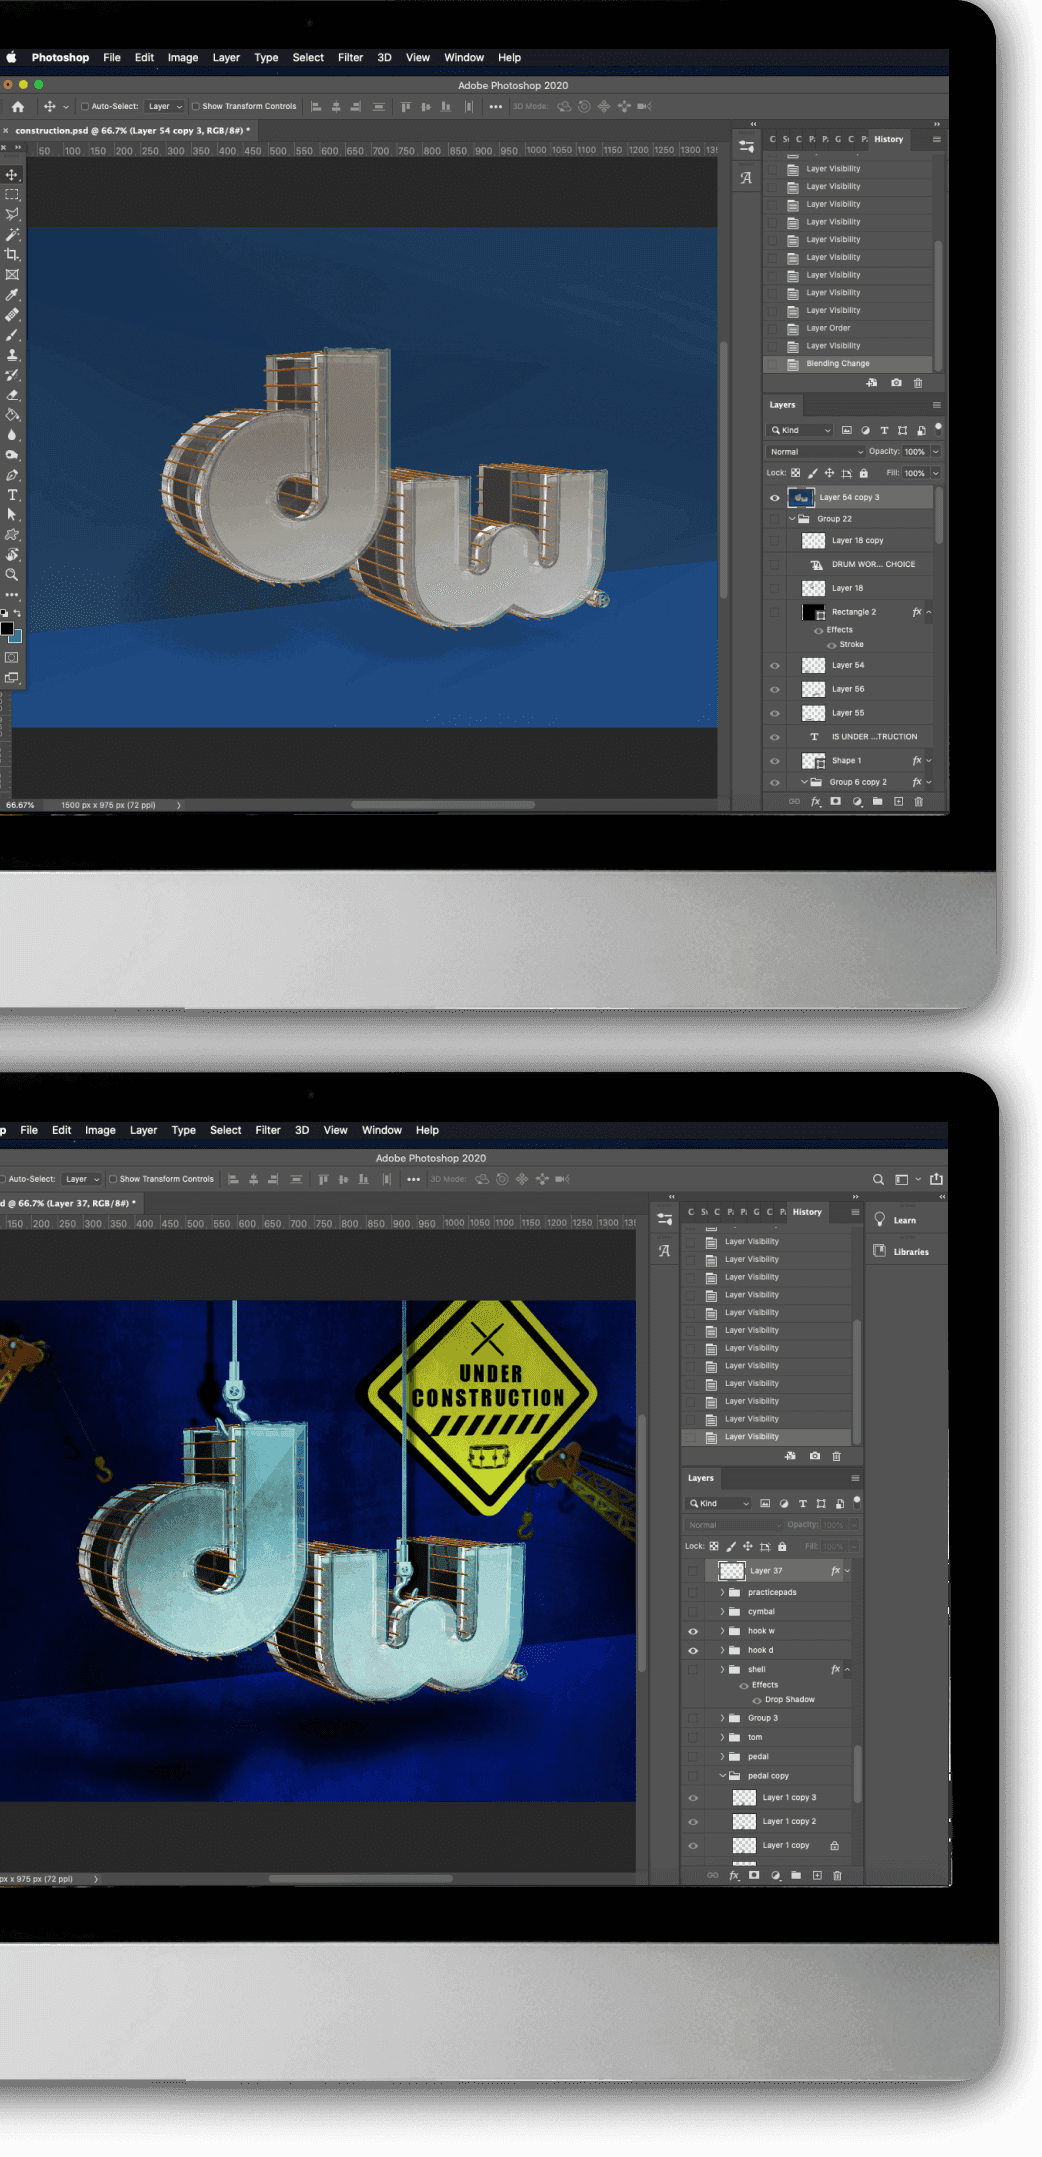
Task: Click the Home icon in top window options bar
Action: [x=17, y=106]
